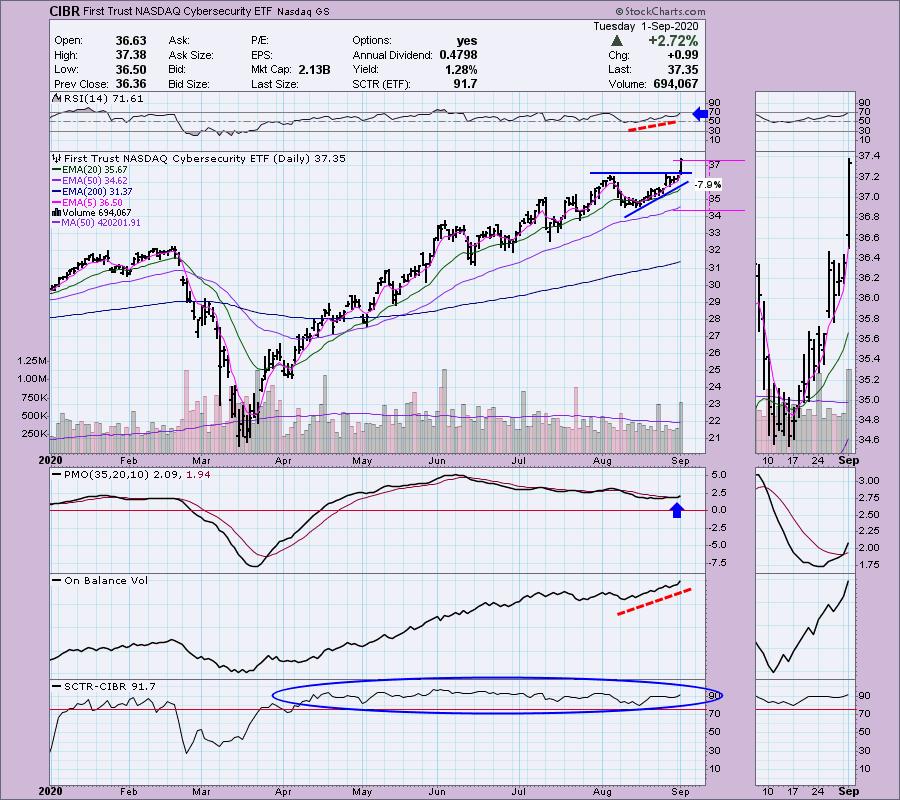This screenshot has width=900, height=800.
Task: Click the PMO(35,20,10) indicator label
Action: (x=131, y=475)
